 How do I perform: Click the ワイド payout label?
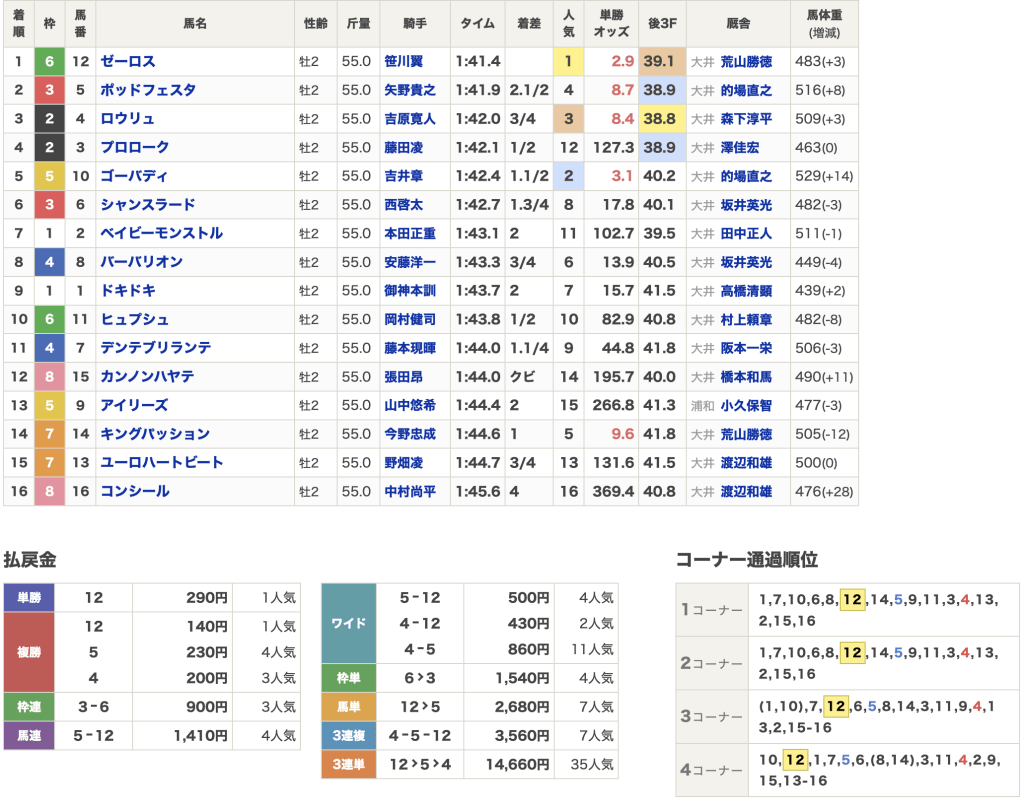coord(349,624)
